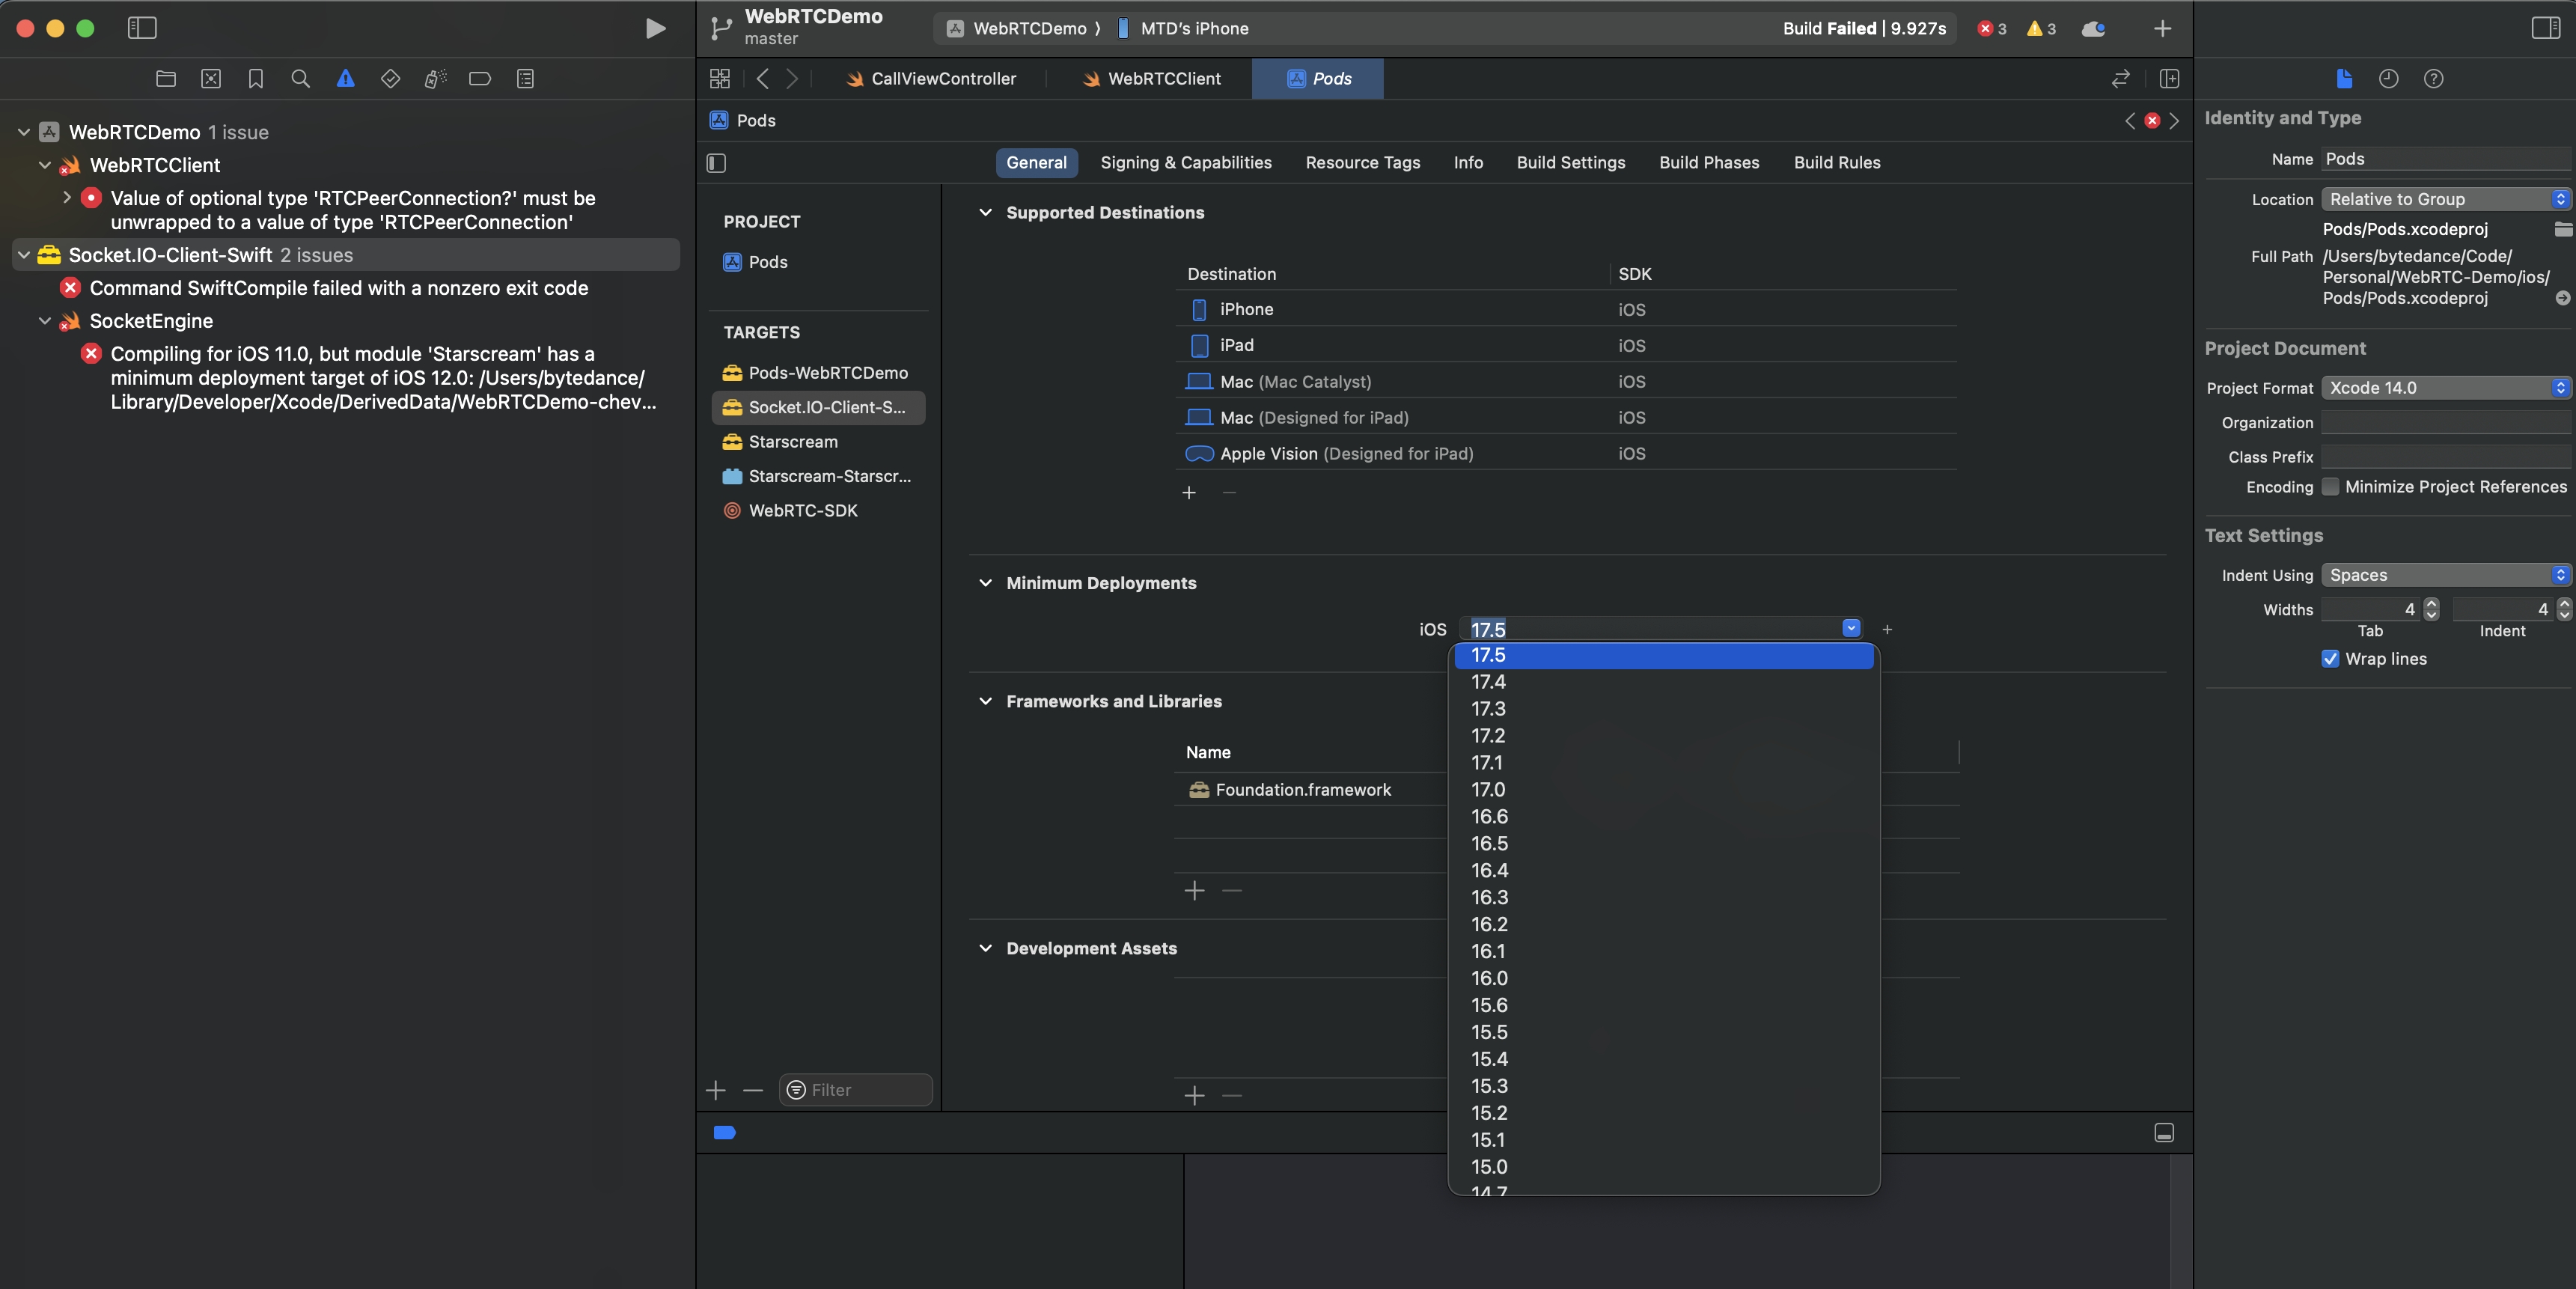Open the Project Format dropdown

(2445, 388)
